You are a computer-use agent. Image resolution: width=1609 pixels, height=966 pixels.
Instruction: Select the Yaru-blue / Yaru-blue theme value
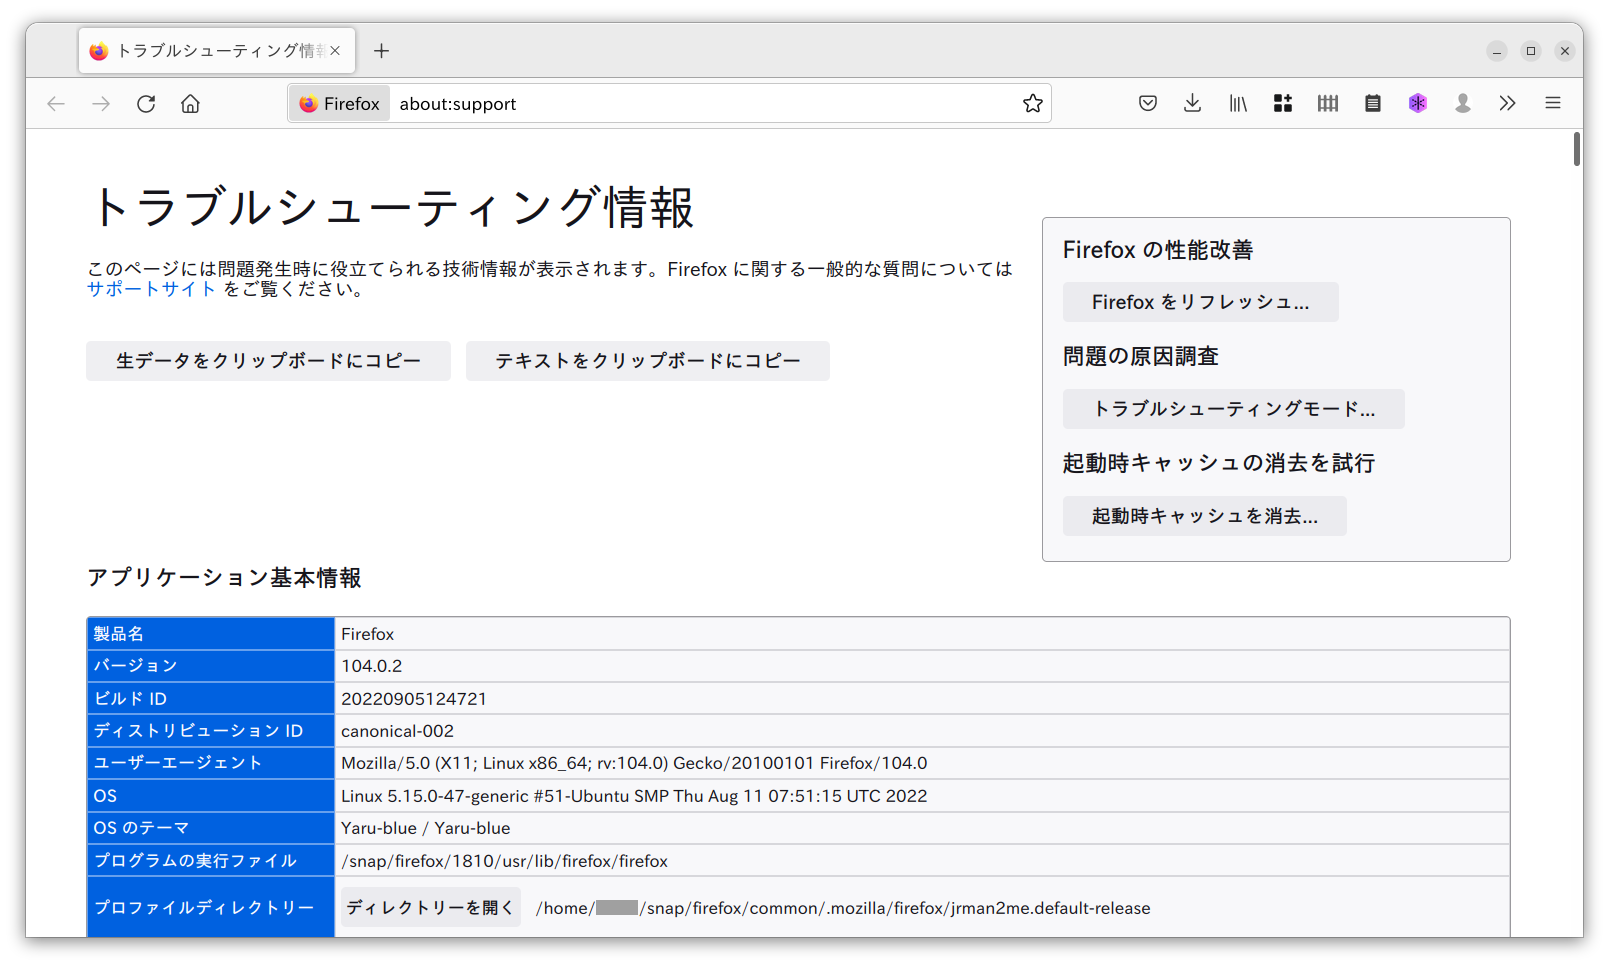[x=425, y=828]
